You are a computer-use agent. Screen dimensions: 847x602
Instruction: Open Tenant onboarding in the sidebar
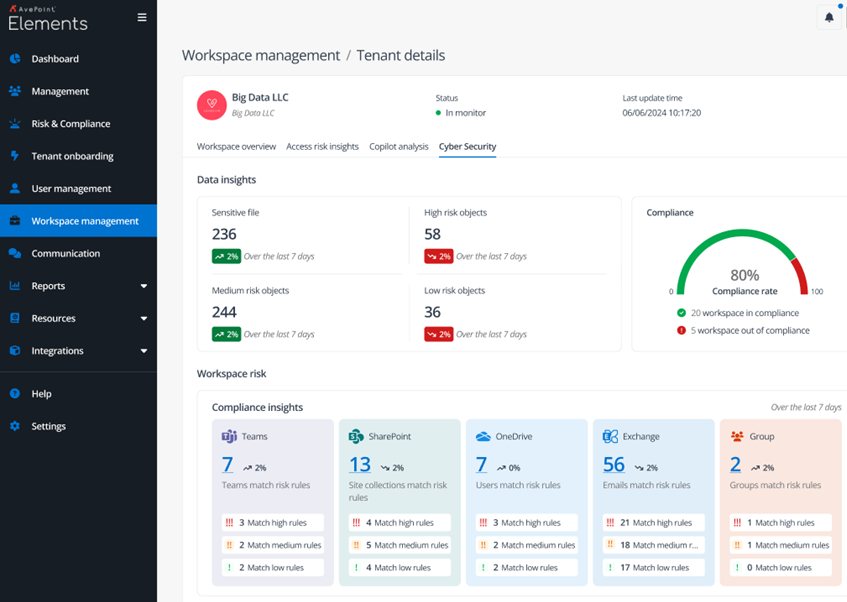point(78,156)
